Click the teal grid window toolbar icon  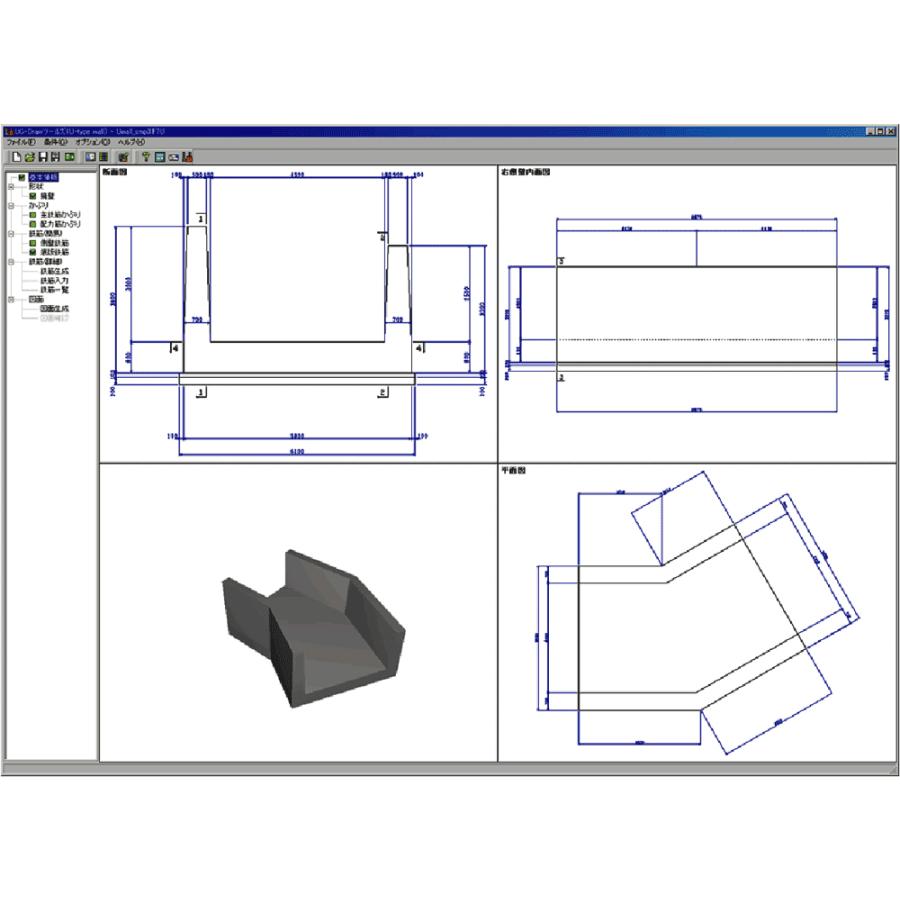pyautogui.click(x=160, y=157)
